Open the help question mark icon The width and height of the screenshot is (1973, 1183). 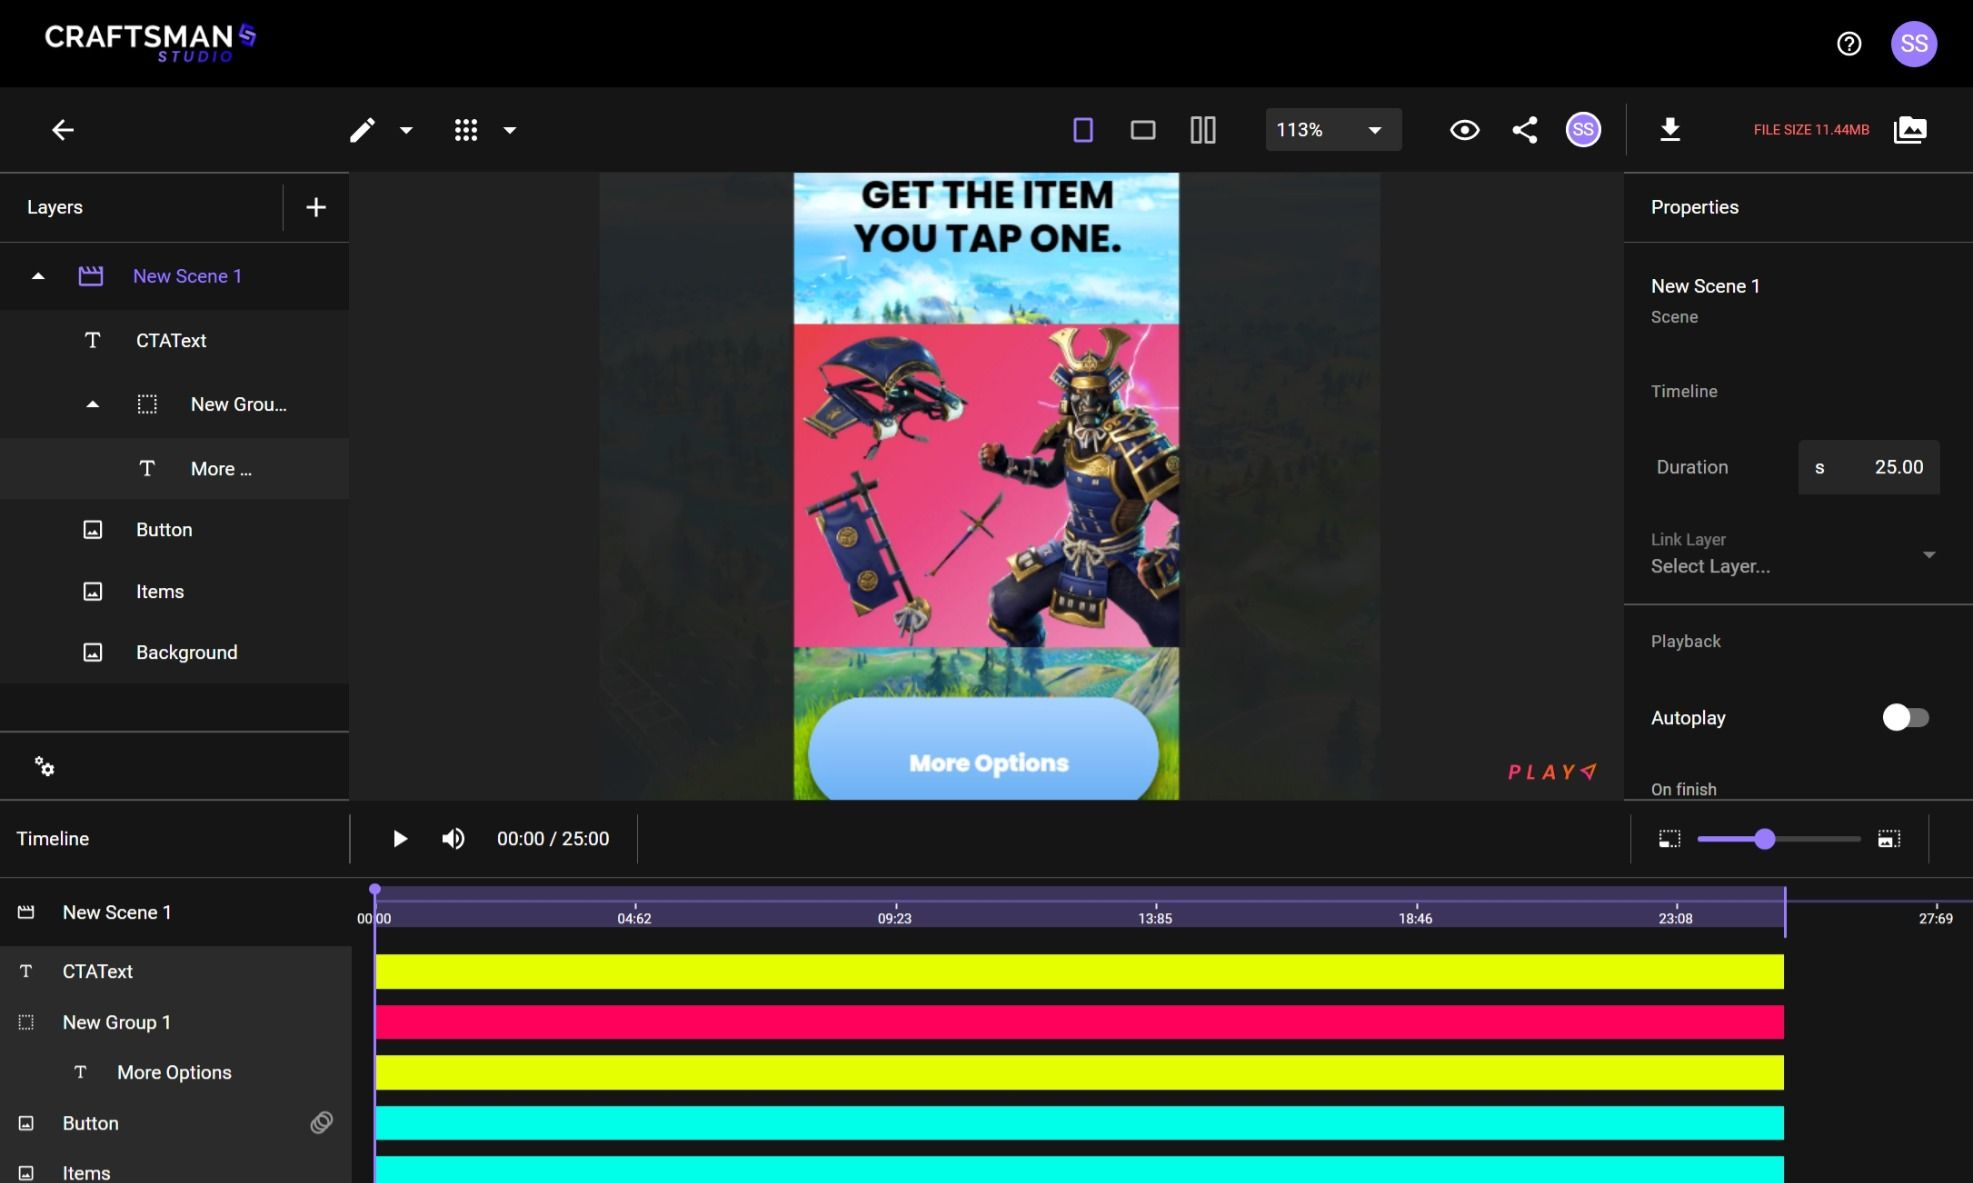point(1849,44)
